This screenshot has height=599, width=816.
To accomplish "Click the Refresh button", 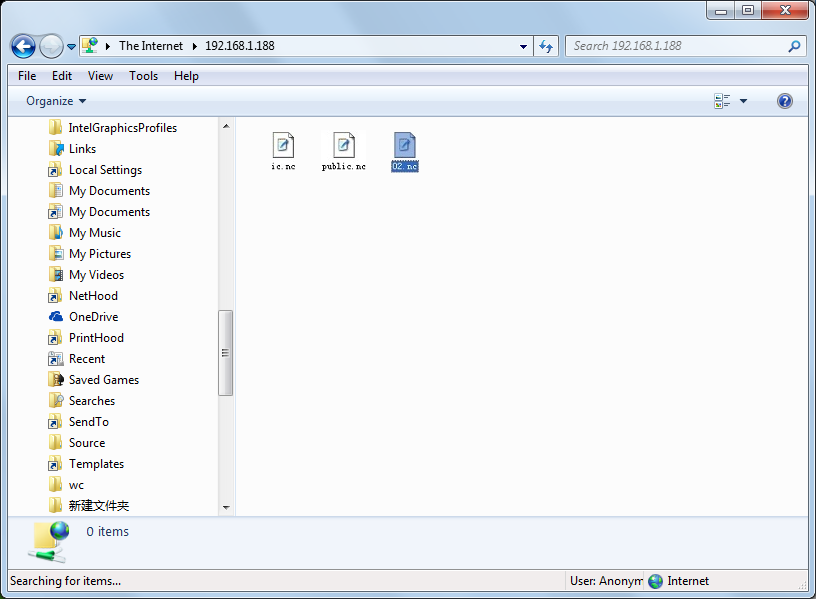I will 546,46.
